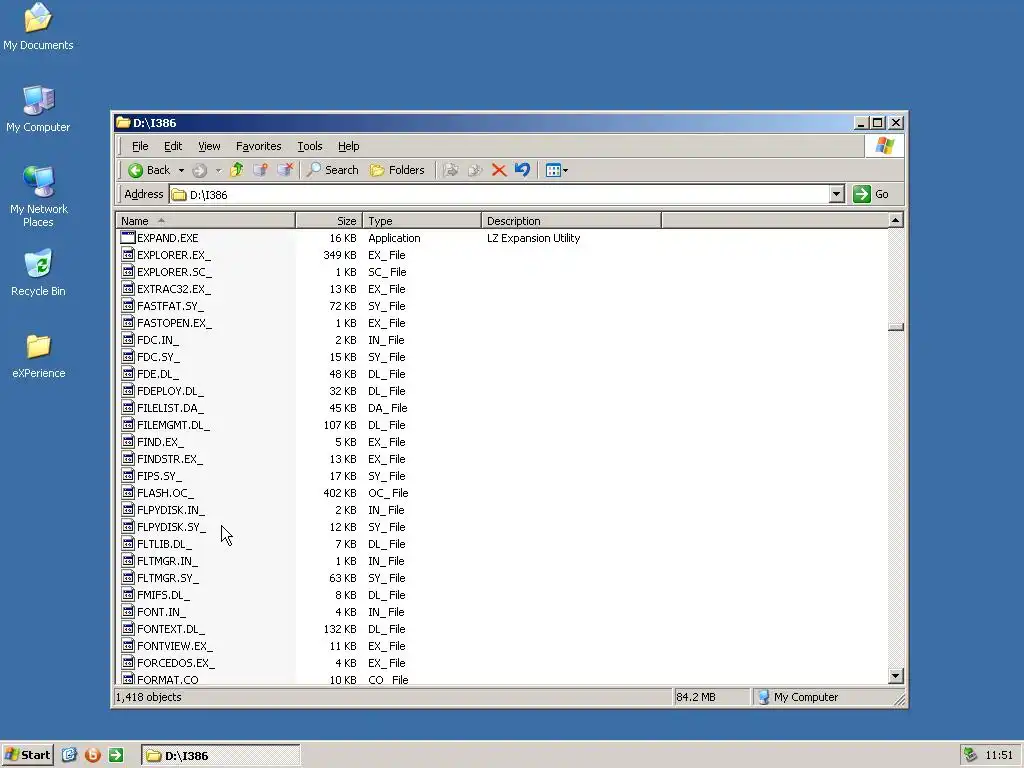Image resolution: width=1024 pixels, height=768 pixels.
Task: Select the FILELIST.DA_ file name
Action: (170, 408)
